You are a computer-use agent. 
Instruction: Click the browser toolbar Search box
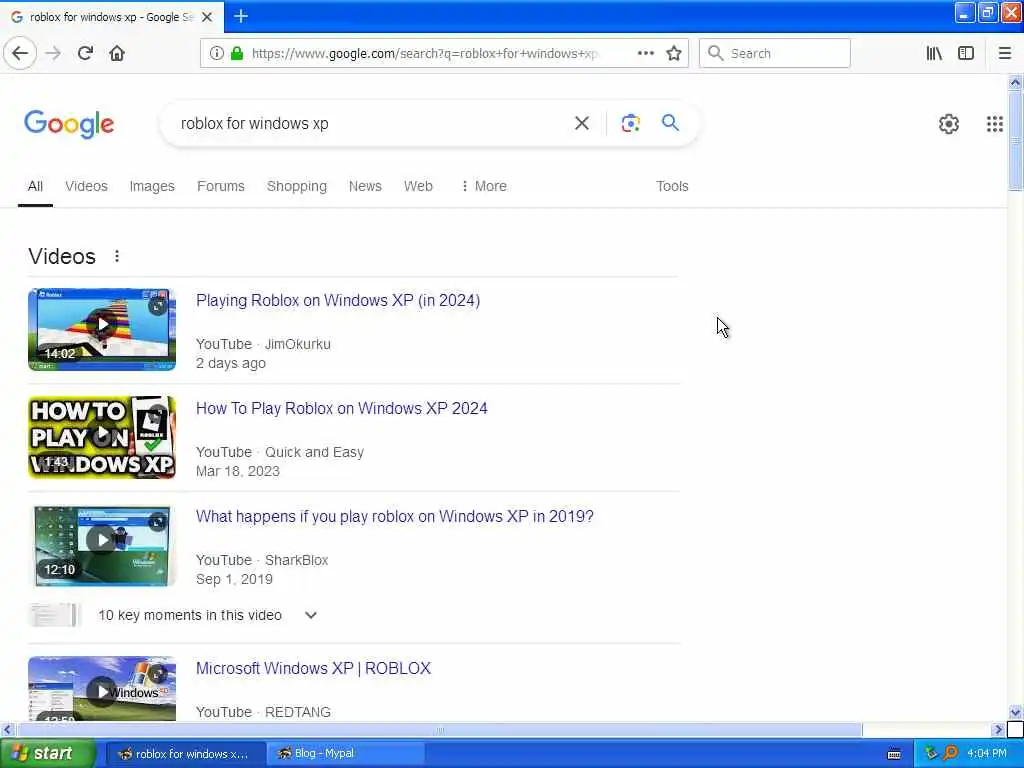pos(775,54)
